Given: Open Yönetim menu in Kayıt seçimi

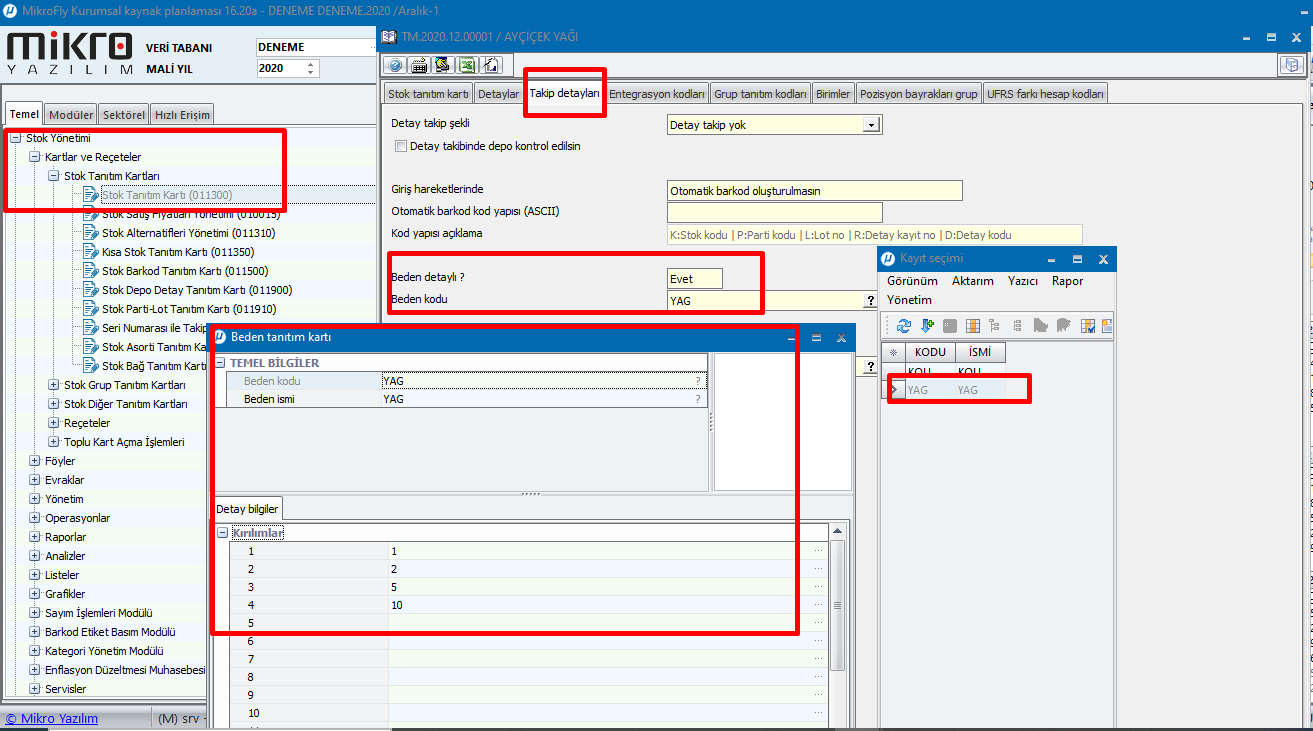Looking at the screenshot, I should pos(909,300).
